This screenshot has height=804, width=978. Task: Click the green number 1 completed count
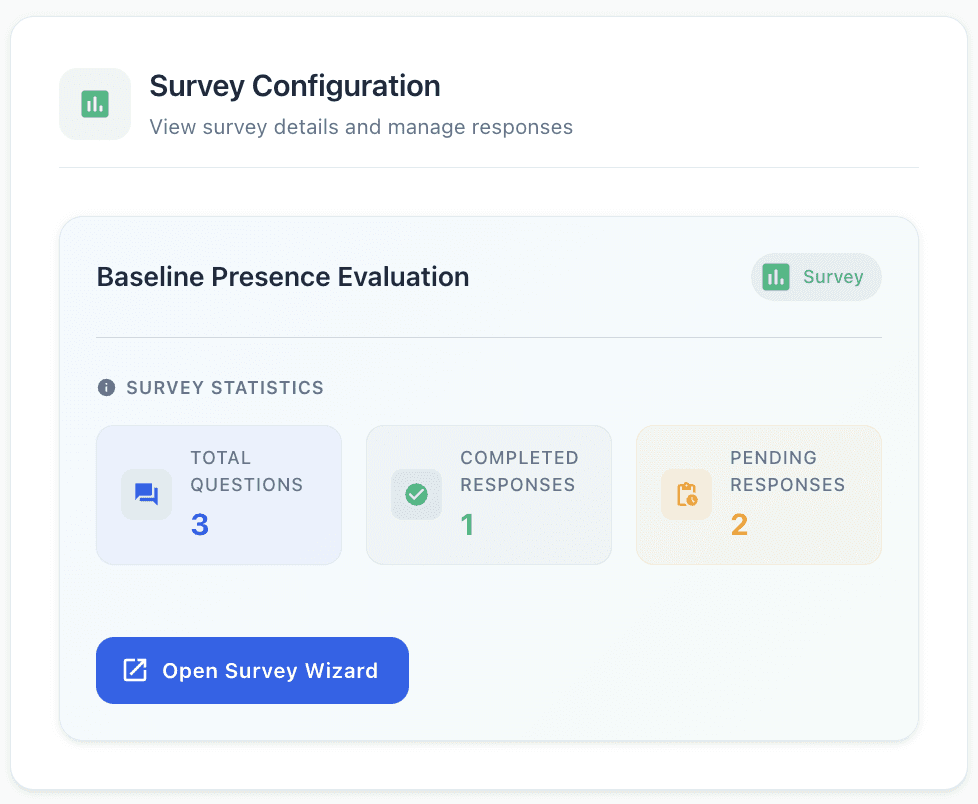[x=467, y=524]
